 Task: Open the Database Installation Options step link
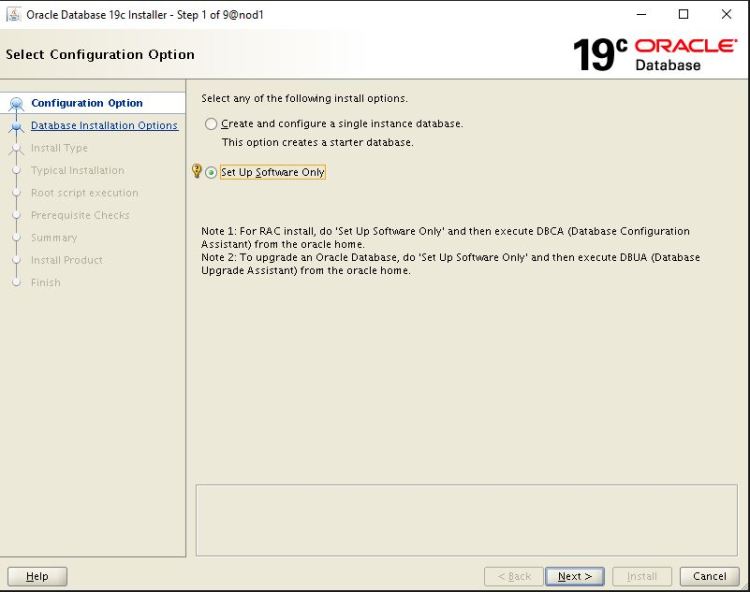(x=104, y=126)
